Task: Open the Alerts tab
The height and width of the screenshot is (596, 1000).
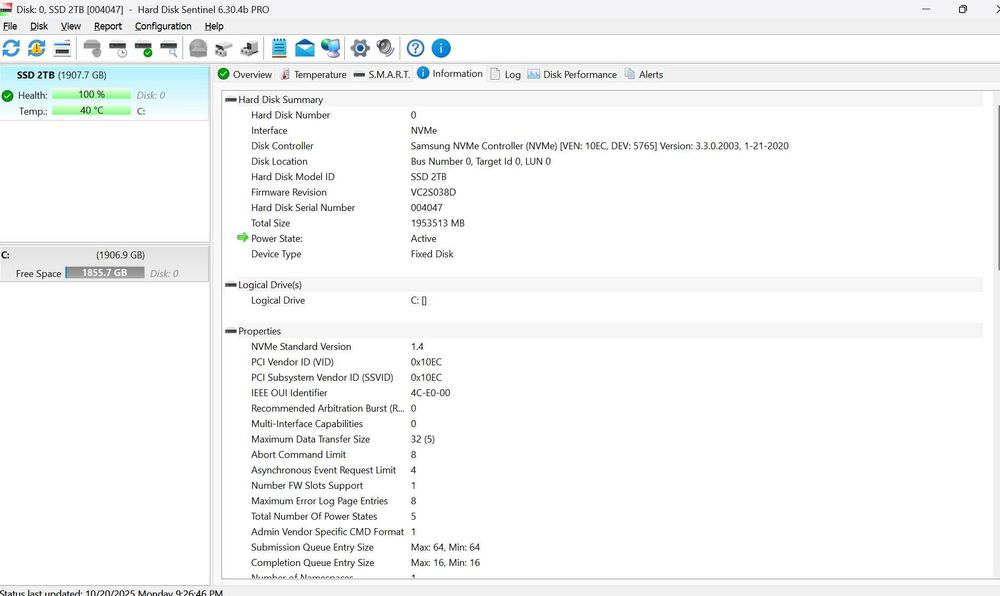Action: (644, 74)
